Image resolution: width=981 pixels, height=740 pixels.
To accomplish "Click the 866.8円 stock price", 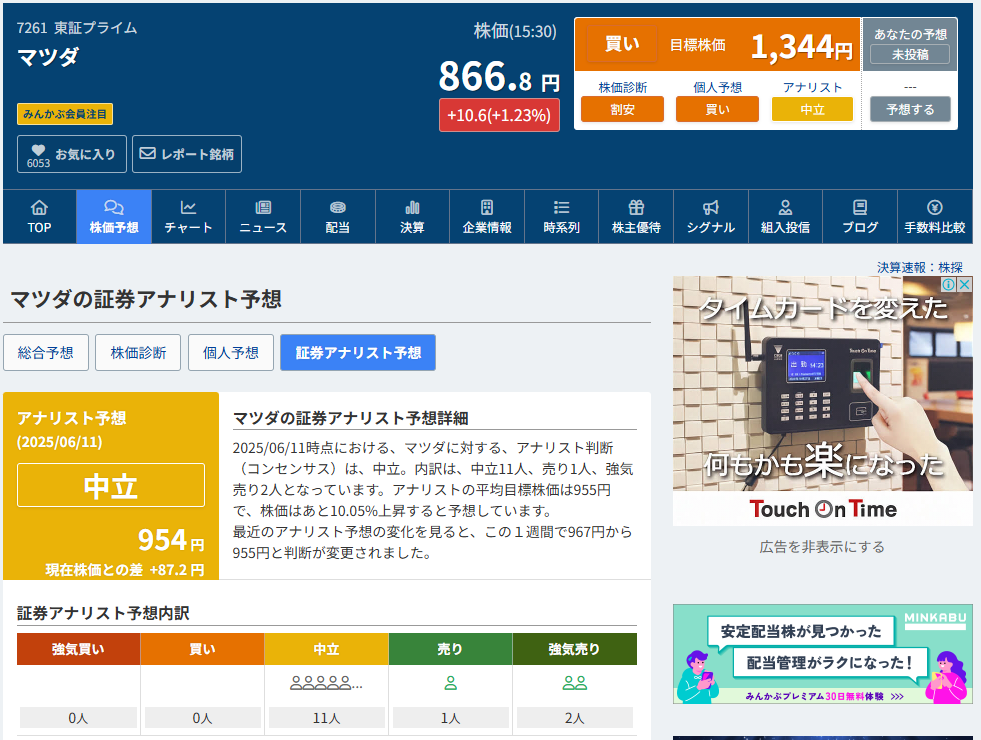I will click(499, 76).
